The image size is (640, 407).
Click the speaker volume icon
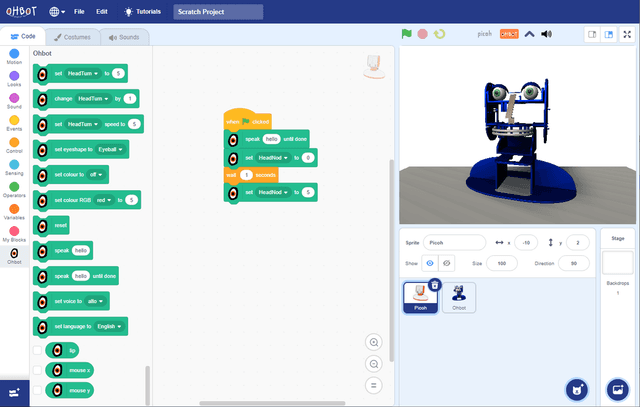pos(546,33)
